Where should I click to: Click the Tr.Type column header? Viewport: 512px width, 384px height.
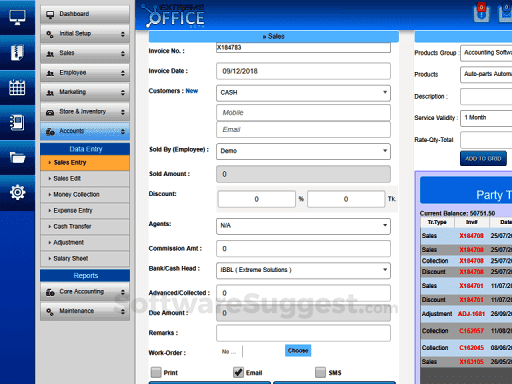437,222
